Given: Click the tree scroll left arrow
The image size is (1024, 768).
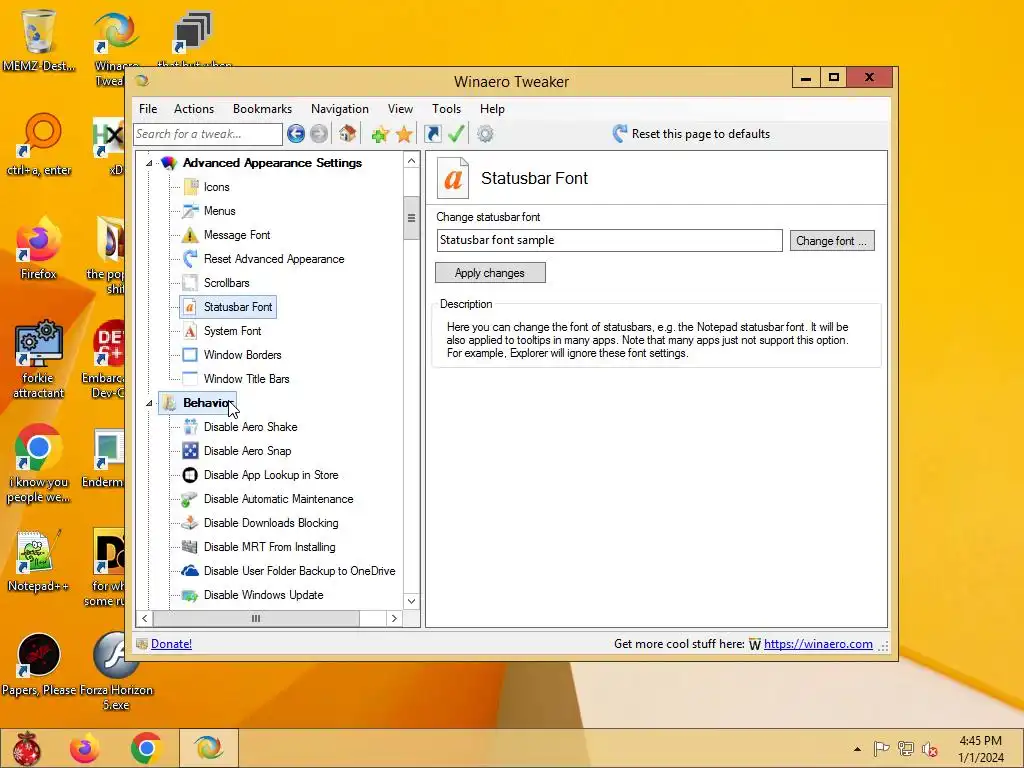Looking at the screenshot, I should click(144, 618).
